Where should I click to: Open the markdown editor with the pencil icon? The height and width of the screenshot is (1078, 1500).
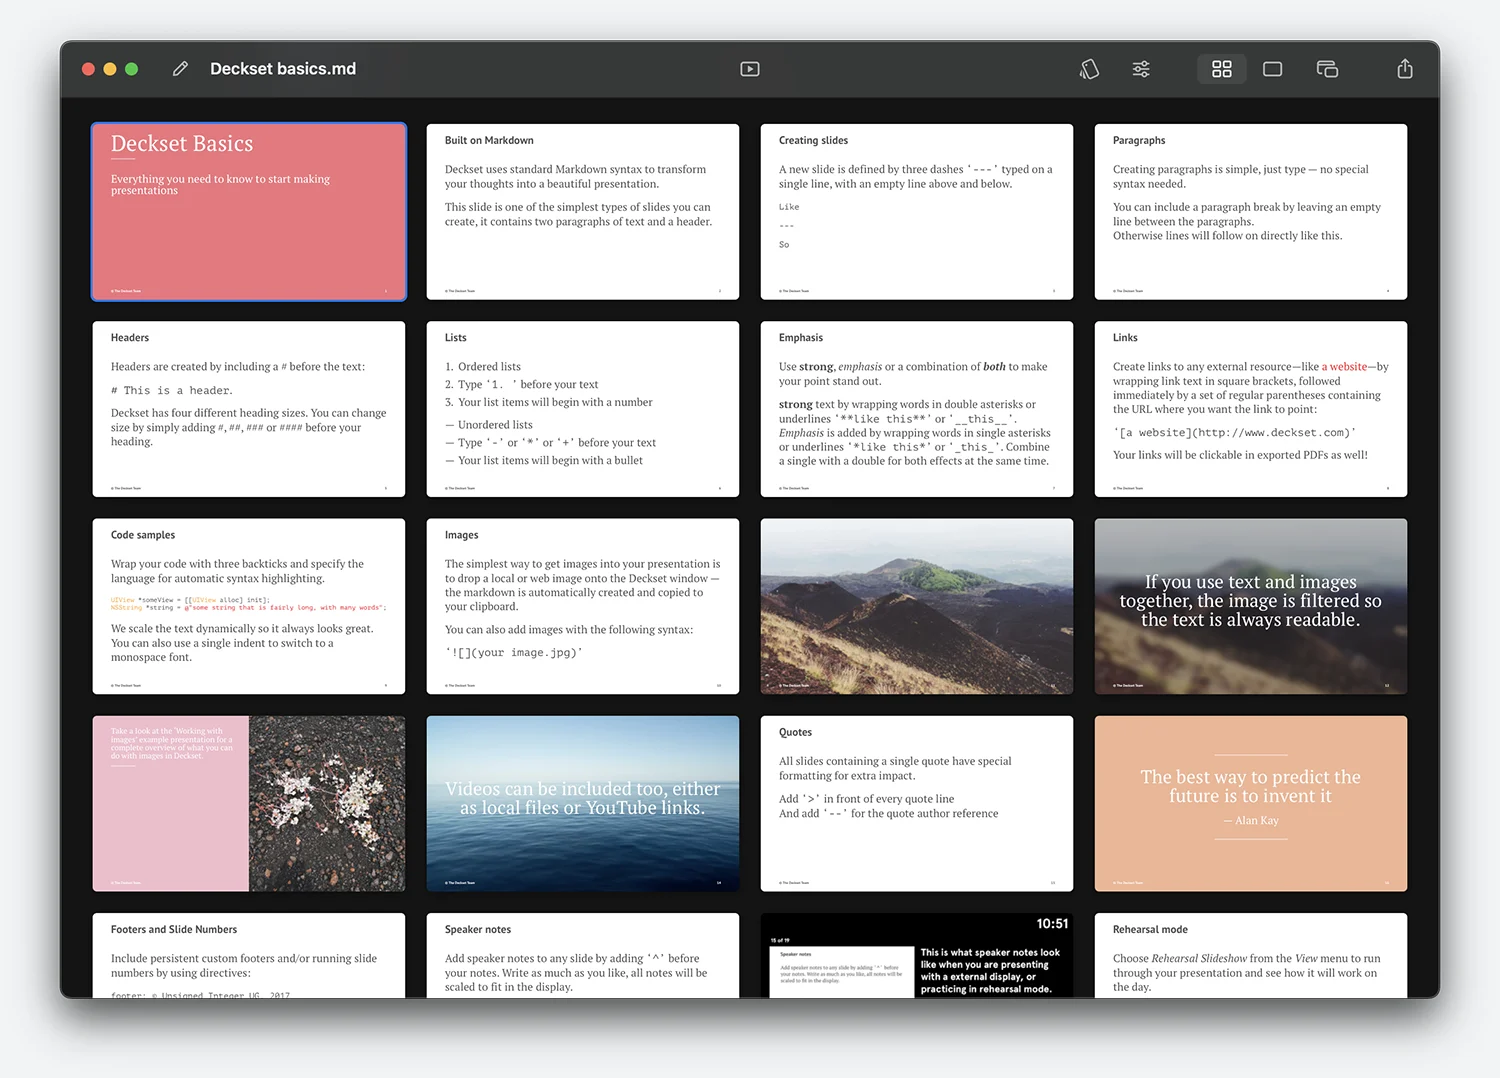point(180,69)
